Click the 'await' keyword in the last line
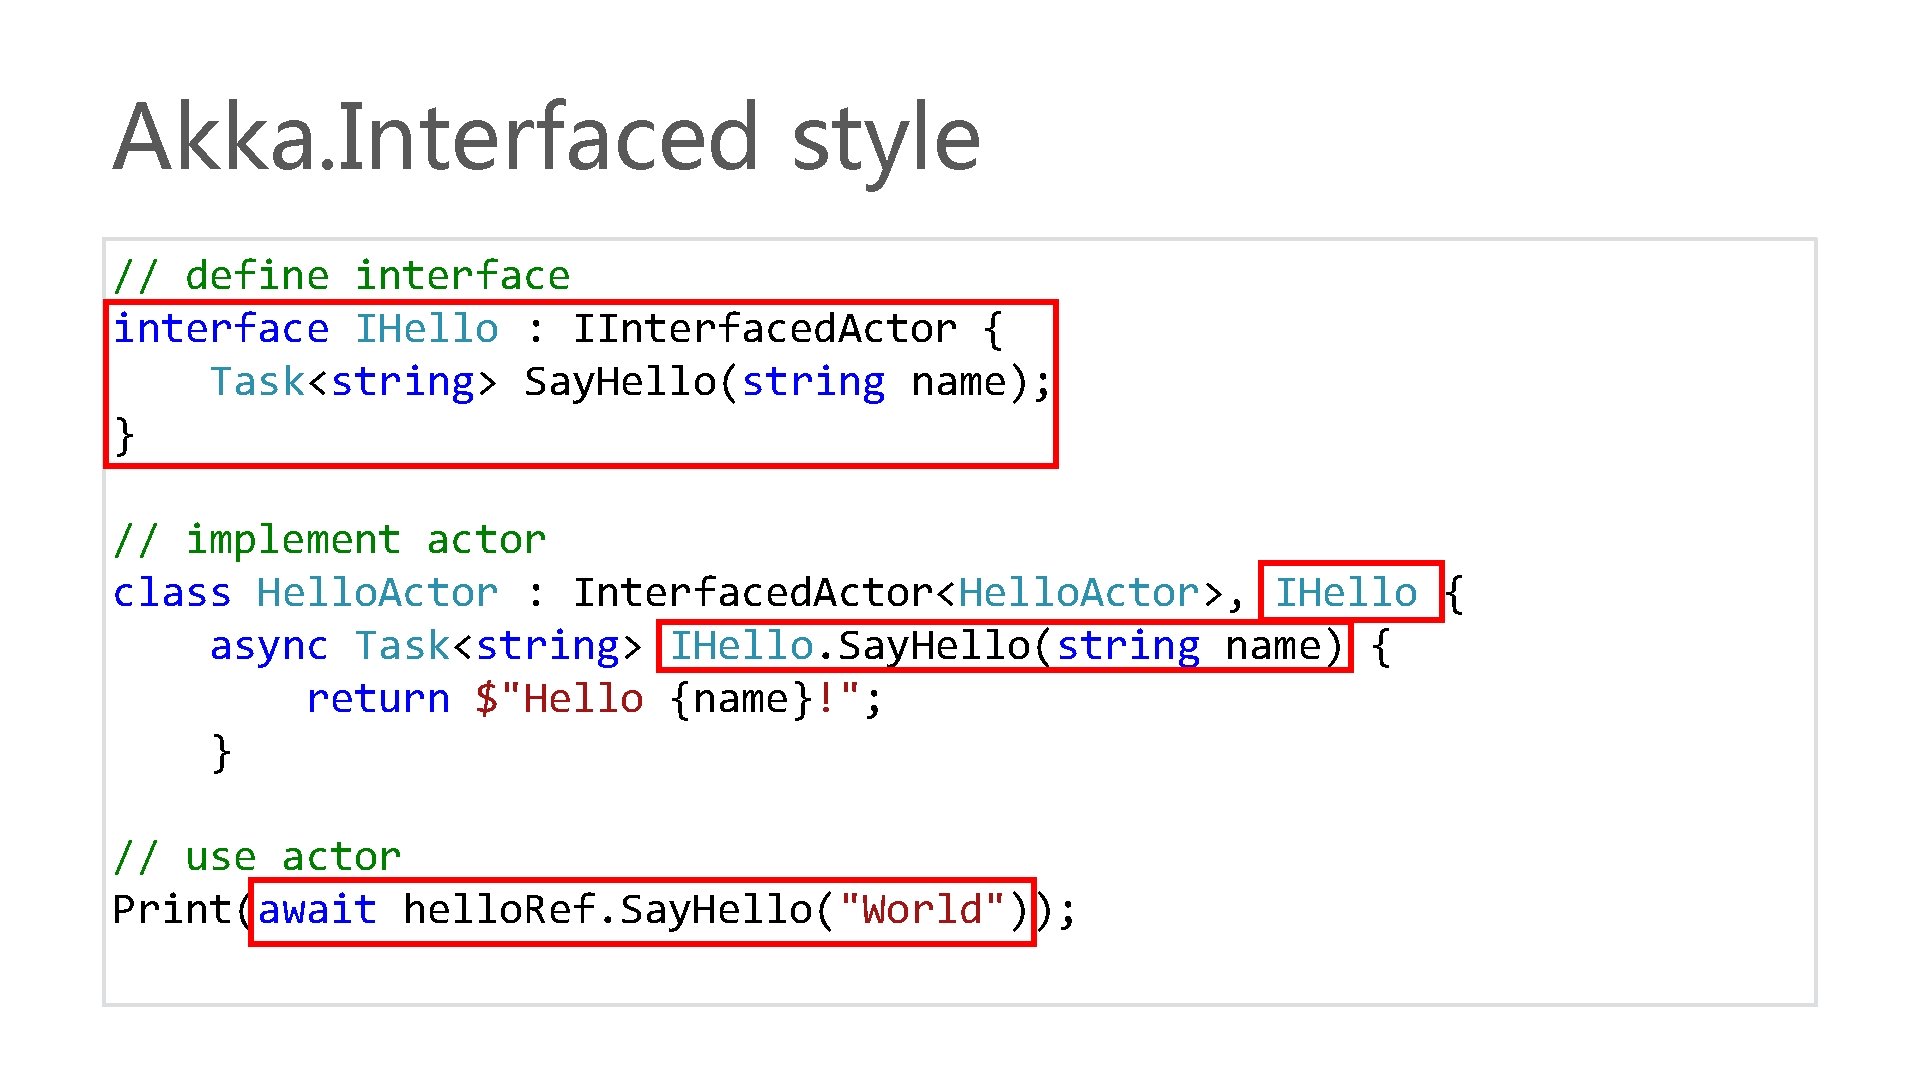The height and width of the screenshot is (1080, 1920). tap(317, 910)
